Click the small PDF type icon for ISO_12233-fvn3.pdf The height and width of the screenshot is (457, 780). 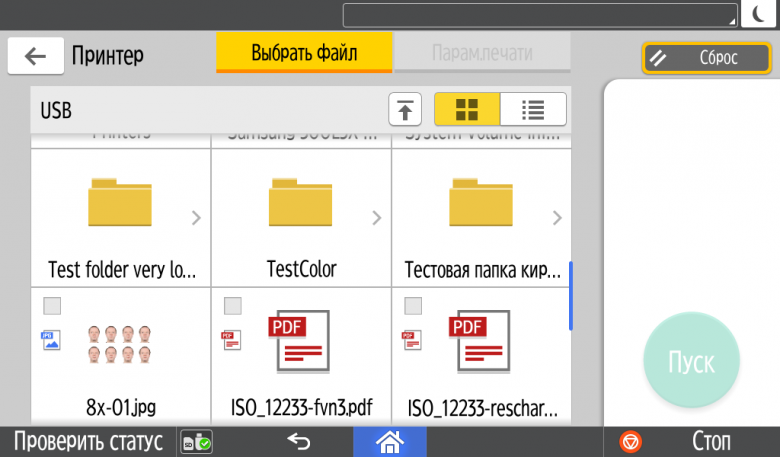[x=231, y=340]
